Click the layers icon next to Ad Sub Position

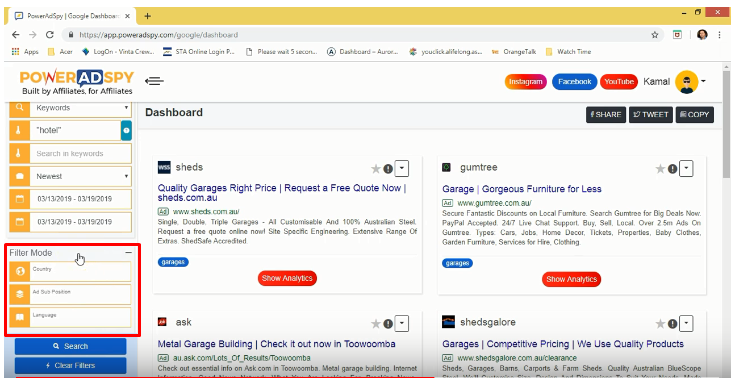click(x=19, y=294)
